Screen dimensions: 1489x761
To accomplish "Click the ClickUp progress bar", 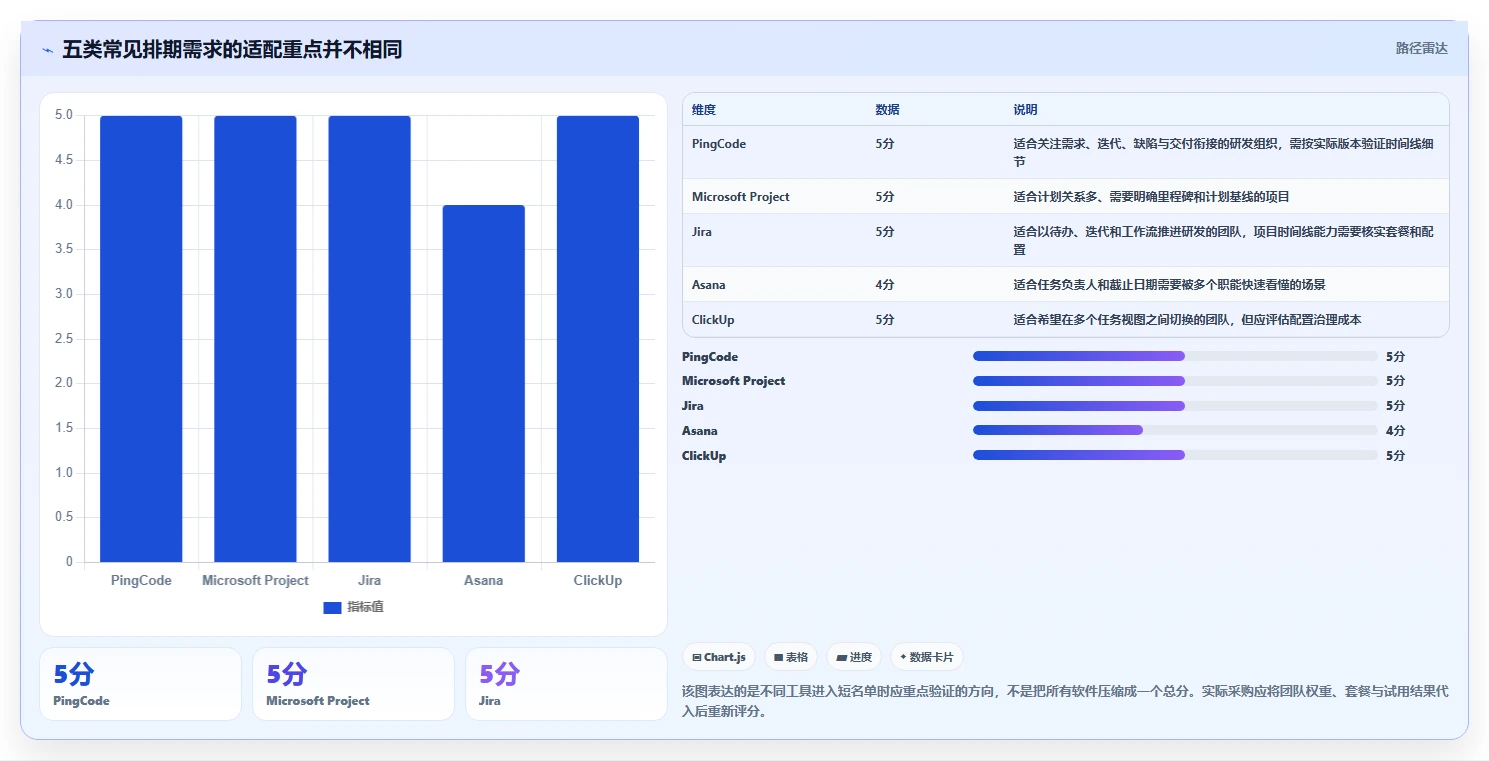I will [1175, 455].
